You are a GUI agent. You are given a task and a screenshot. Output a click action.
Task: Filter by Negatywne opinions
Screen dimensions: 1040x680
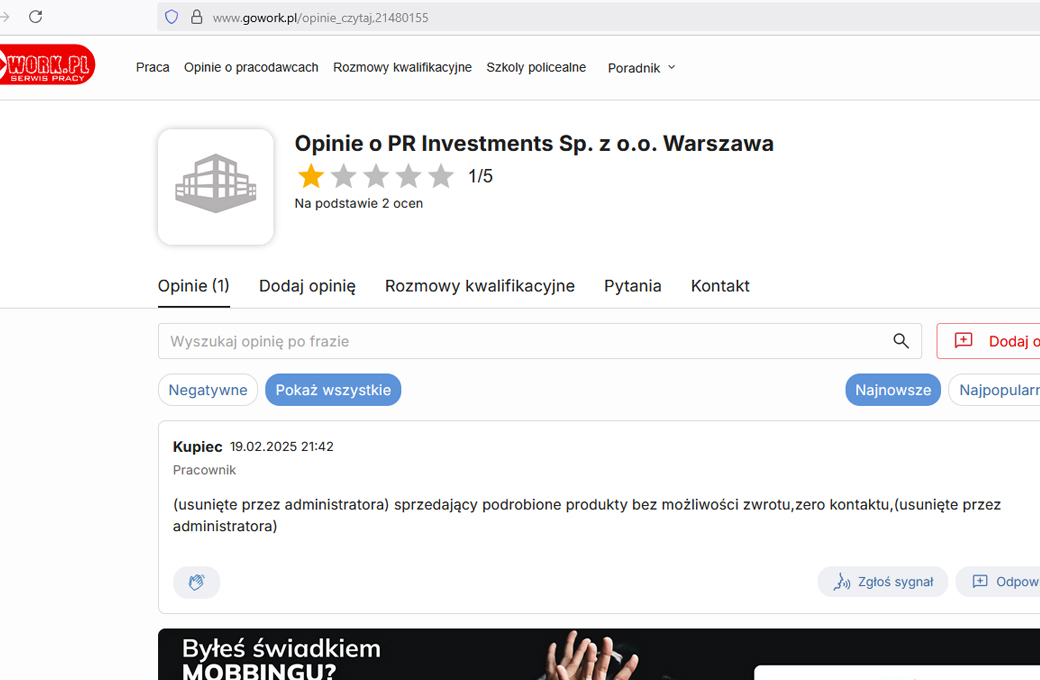[208, 390]
